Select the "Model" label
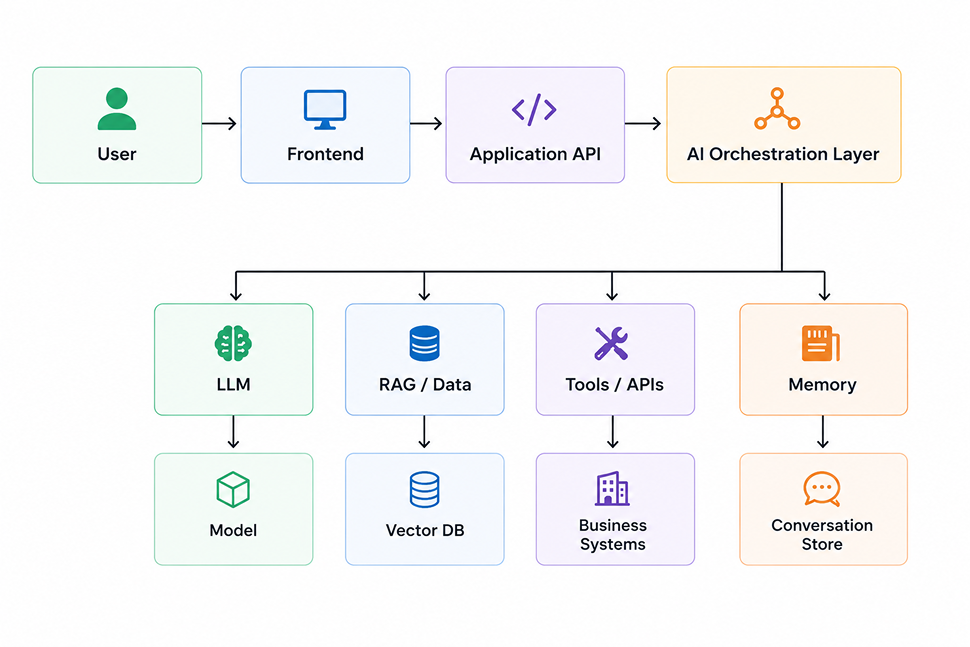 click(233, 531)
